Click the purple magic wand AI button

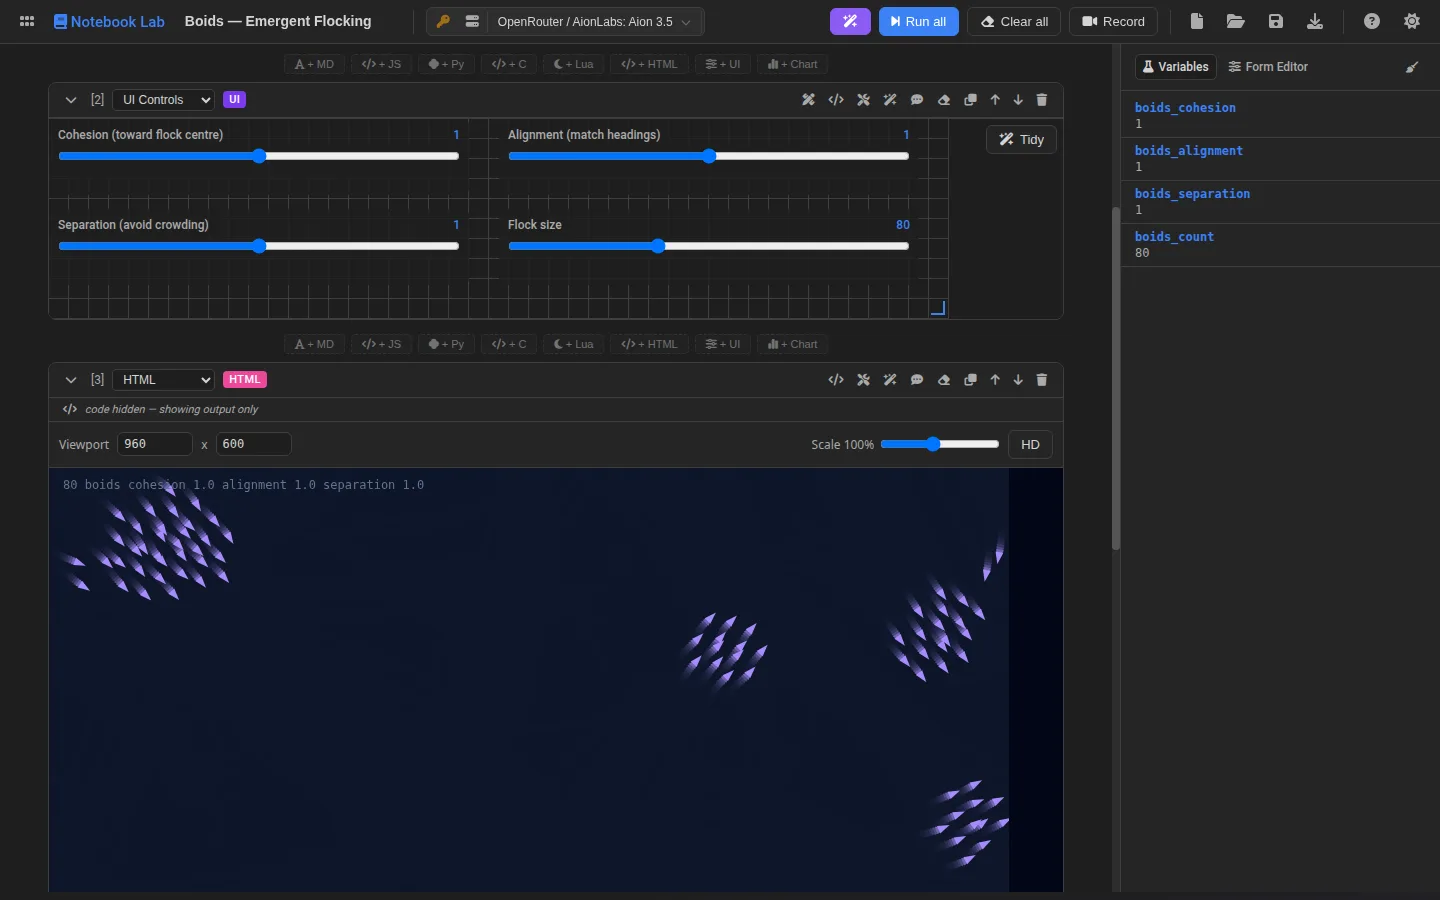[x=850, y=21]
